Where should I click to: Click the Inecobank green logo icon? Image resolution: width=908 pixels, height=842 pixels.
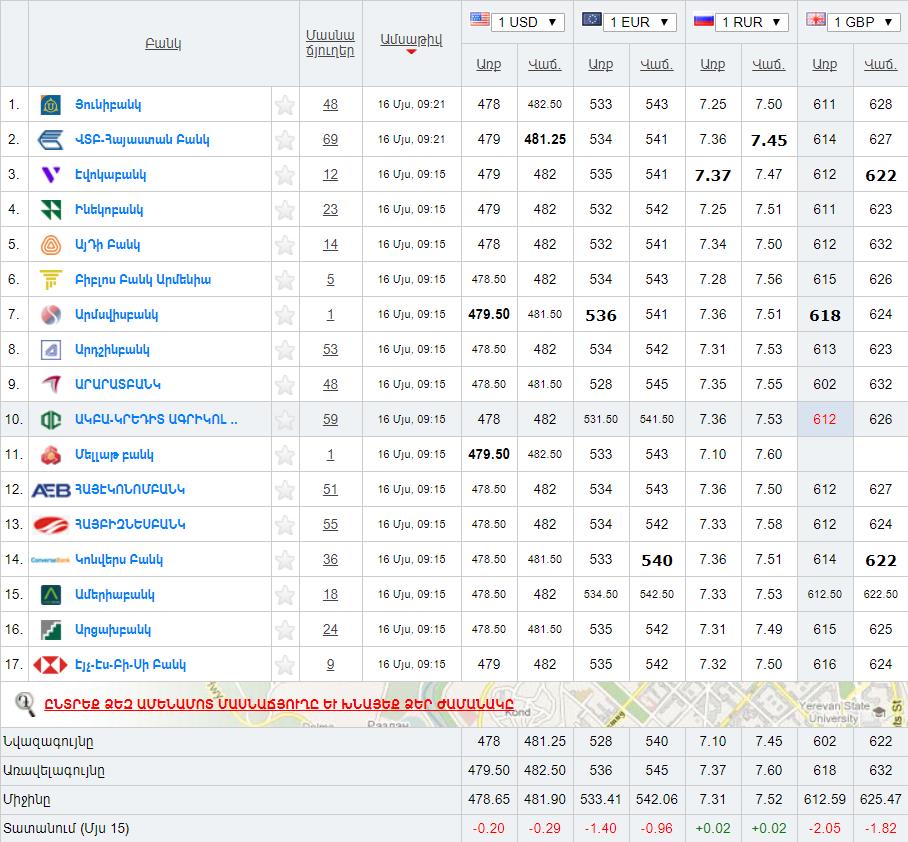(x=50, y=210)
